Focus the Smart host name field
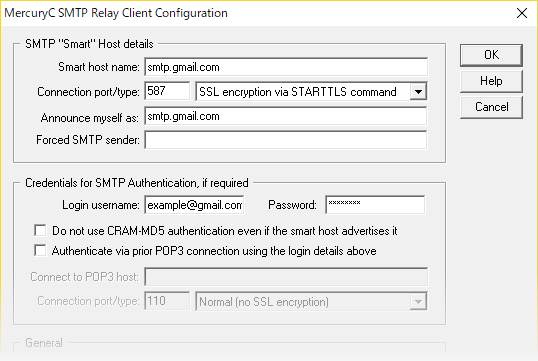 tap(286, 67)
